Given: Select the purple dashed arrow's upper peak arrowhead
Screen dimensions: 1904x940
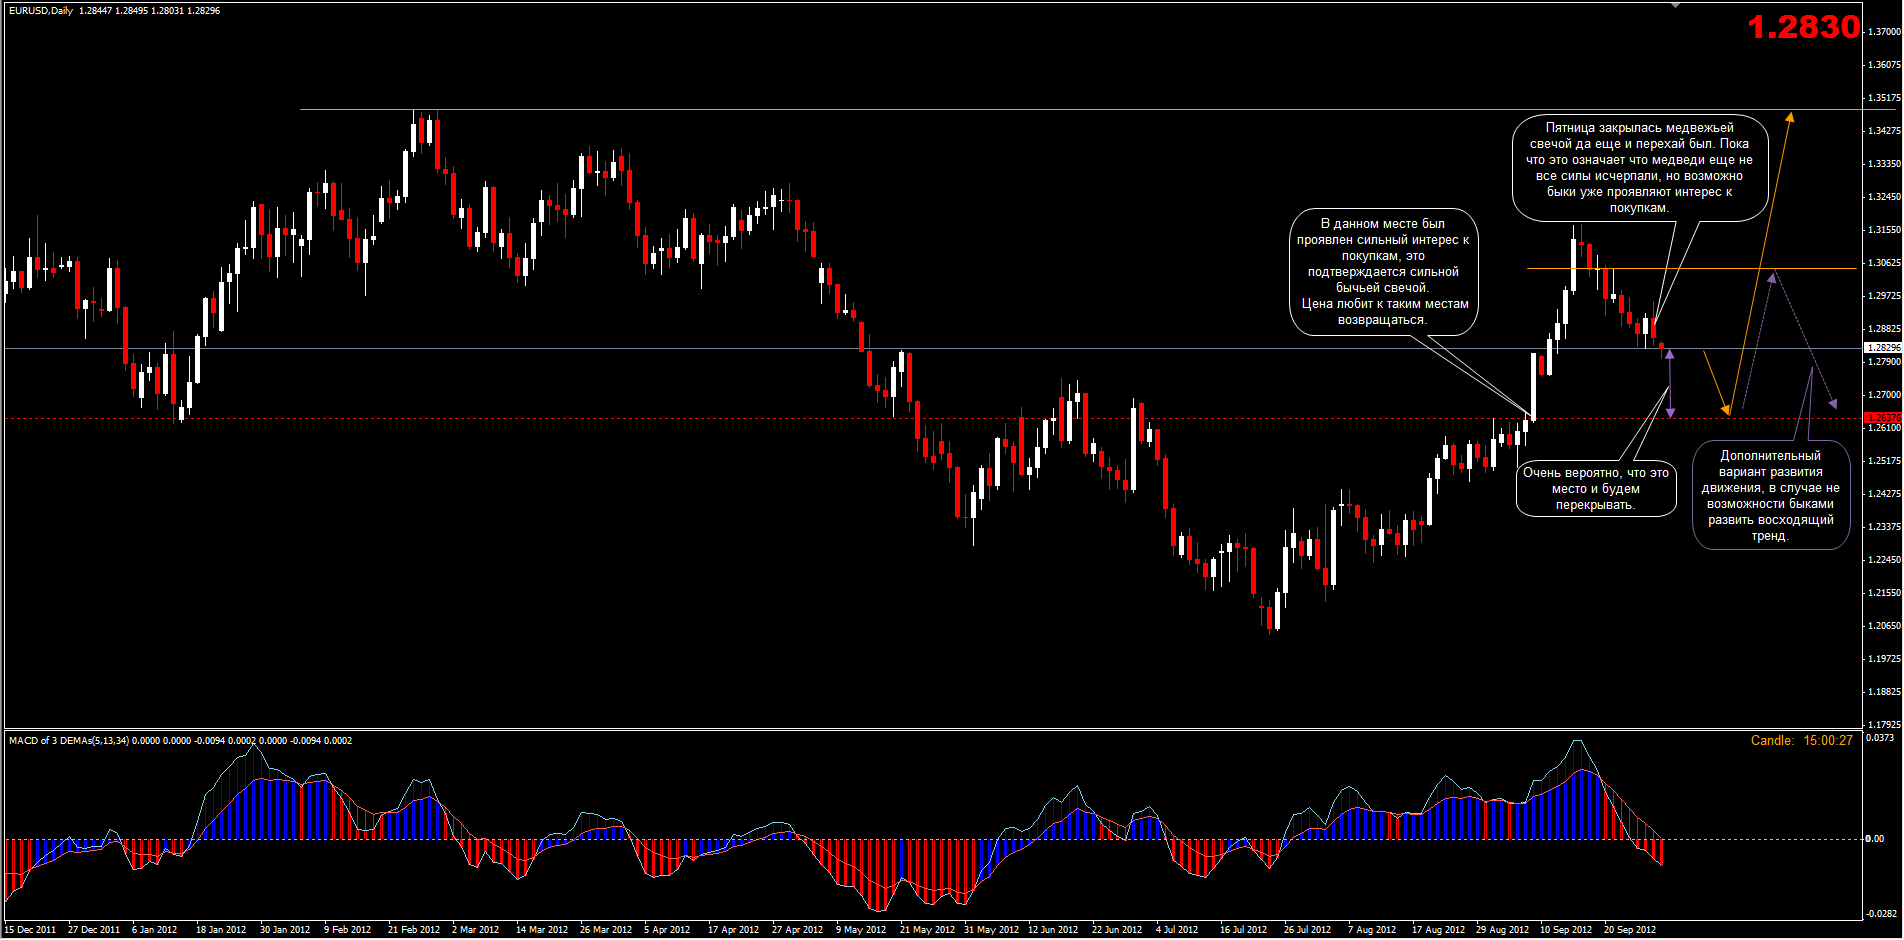Looking at the screenshot, I should pos(1773,277).
